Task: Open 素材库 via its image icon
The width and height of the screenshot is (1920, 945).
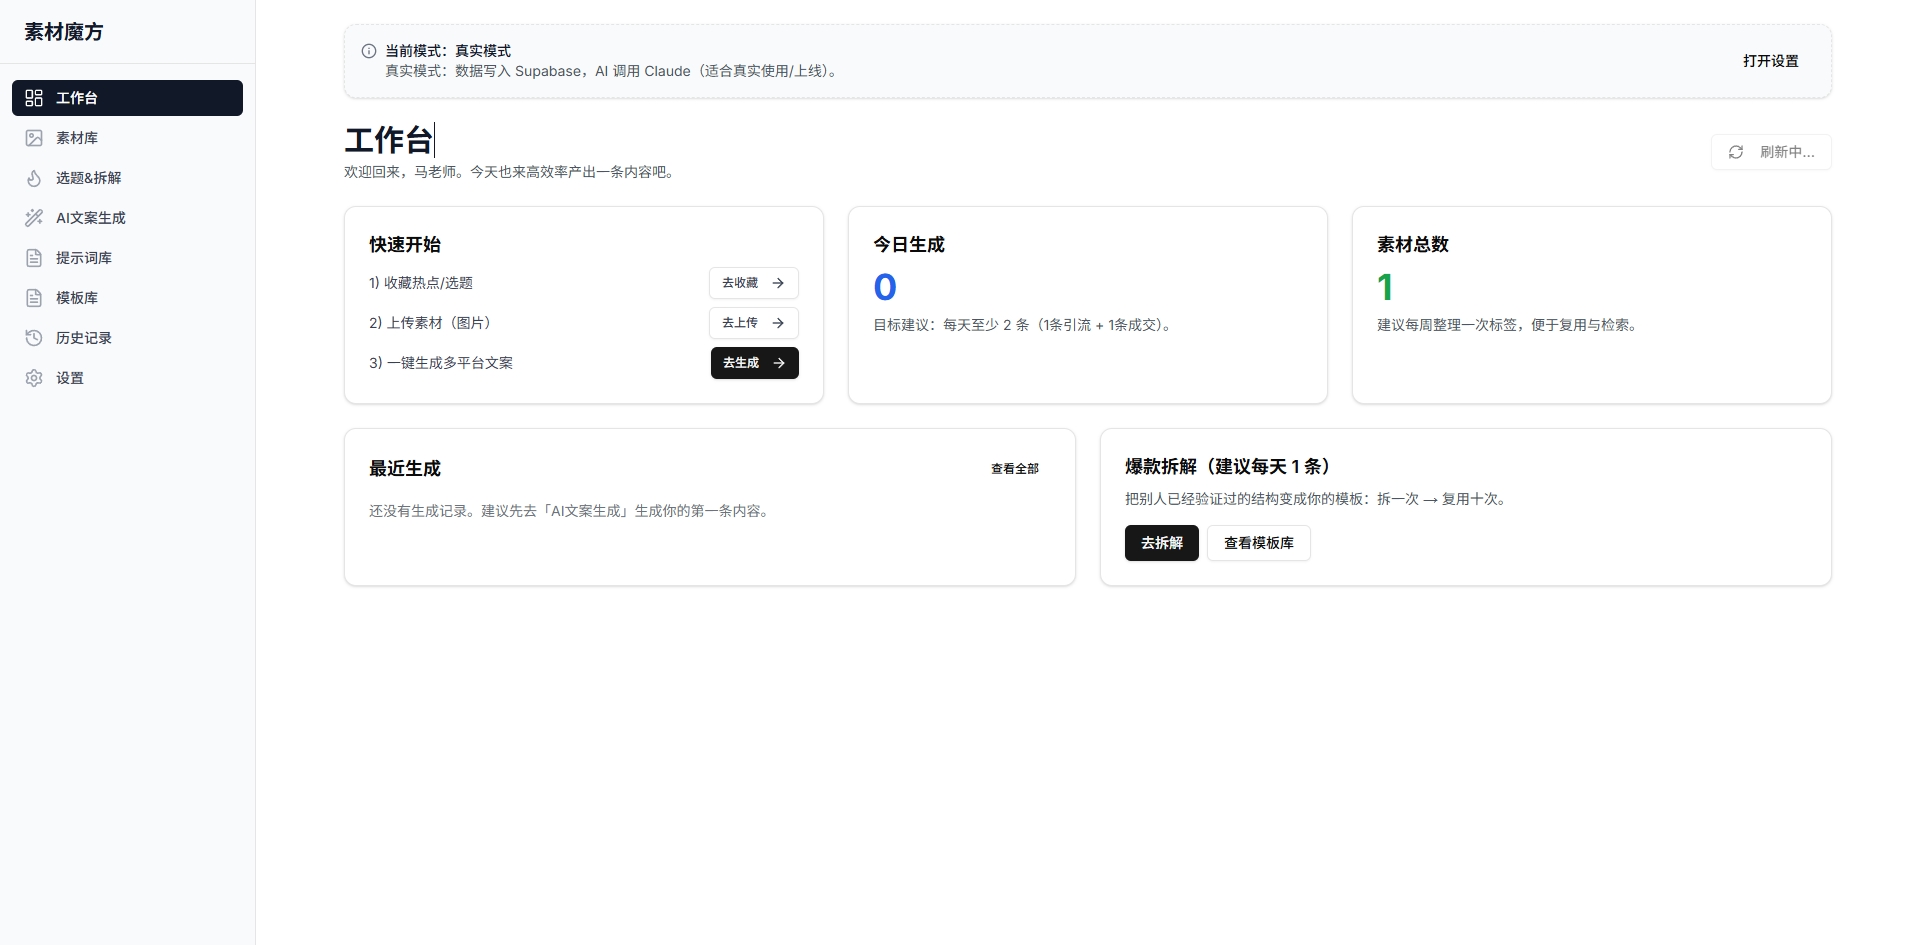Action: [34, 138]
